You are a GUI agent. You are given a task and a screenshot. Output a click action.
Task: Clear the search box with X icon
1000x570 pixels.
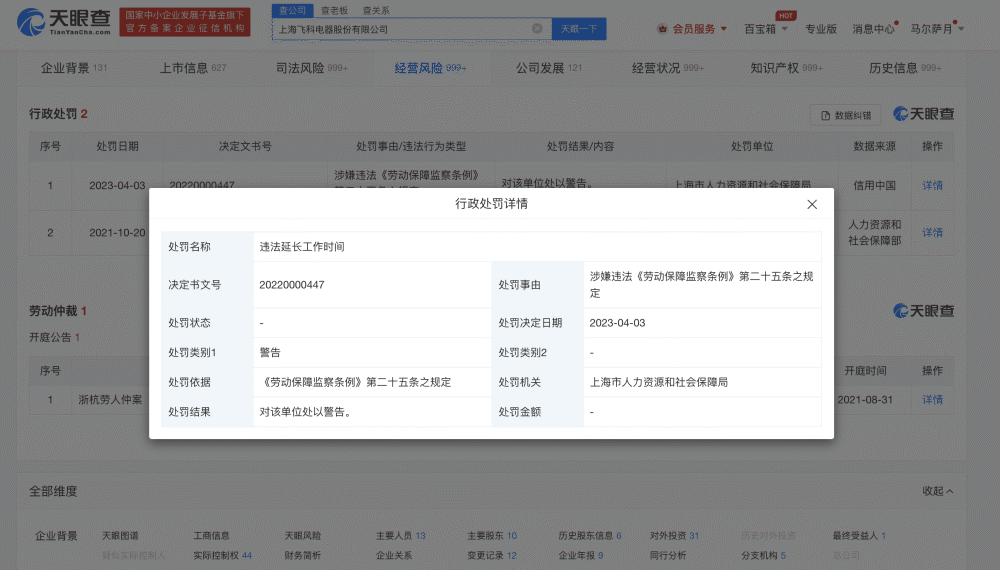point(537,29)
